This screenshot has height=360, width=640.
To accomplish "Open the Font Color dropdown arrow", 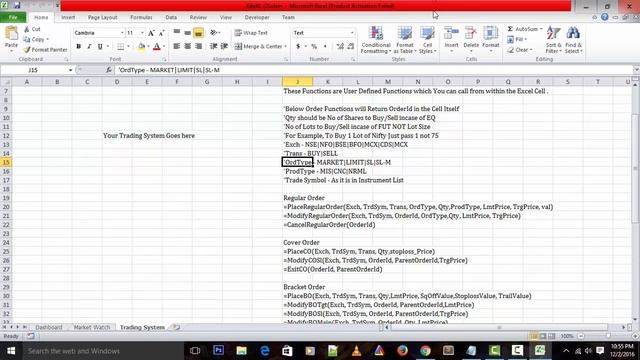I will pos(164,47).
